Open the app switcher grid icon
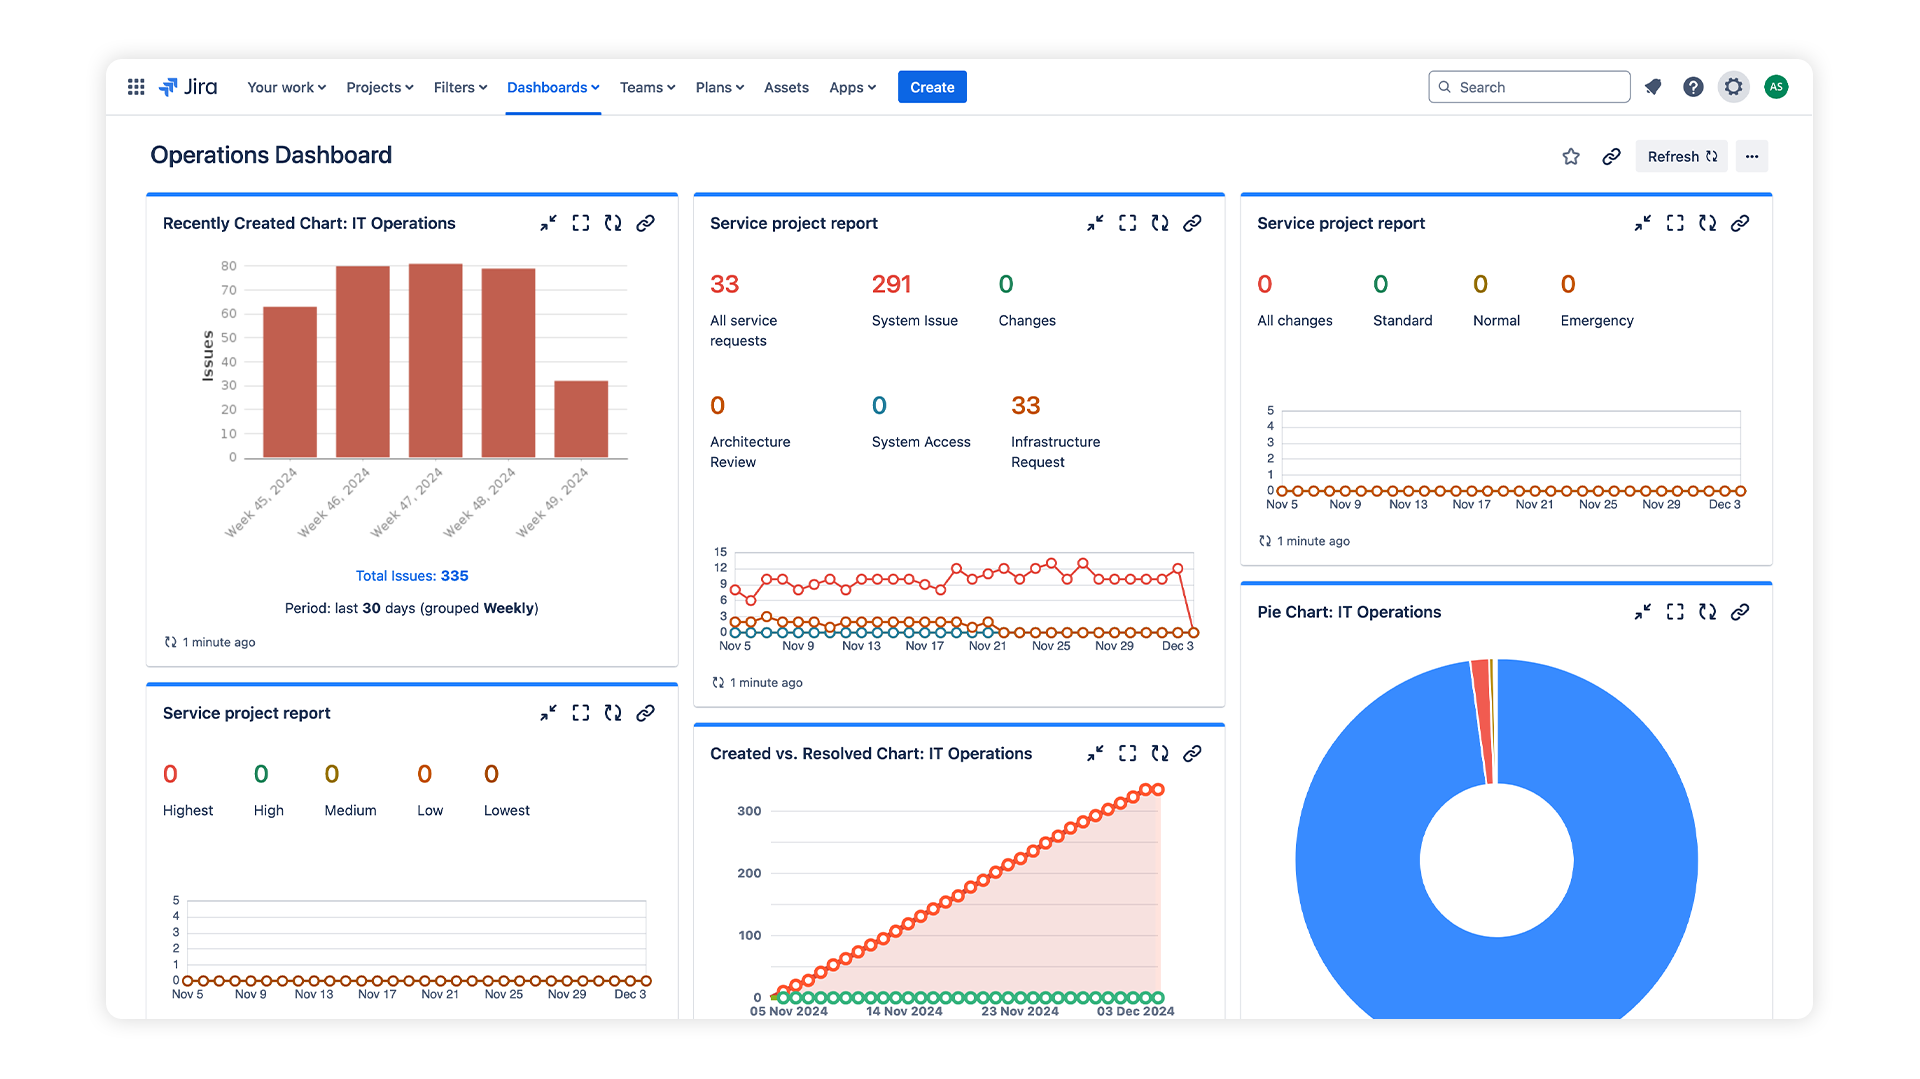 pyautogui.click(x=136, y=87)
